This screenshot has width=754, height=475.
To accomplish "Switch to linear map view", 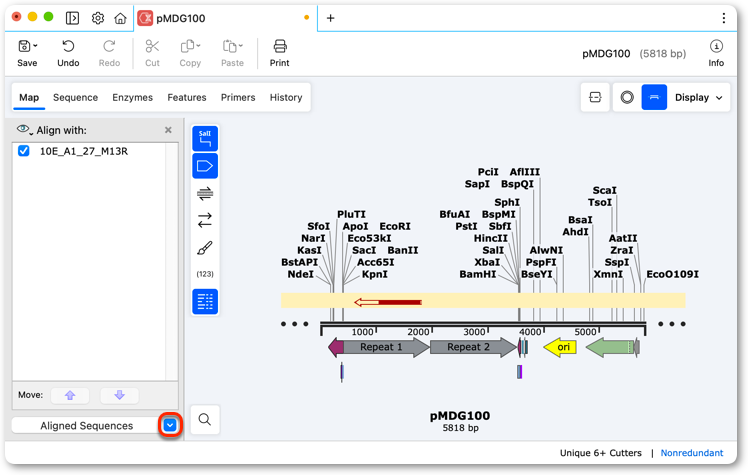I will coord(654,98).
